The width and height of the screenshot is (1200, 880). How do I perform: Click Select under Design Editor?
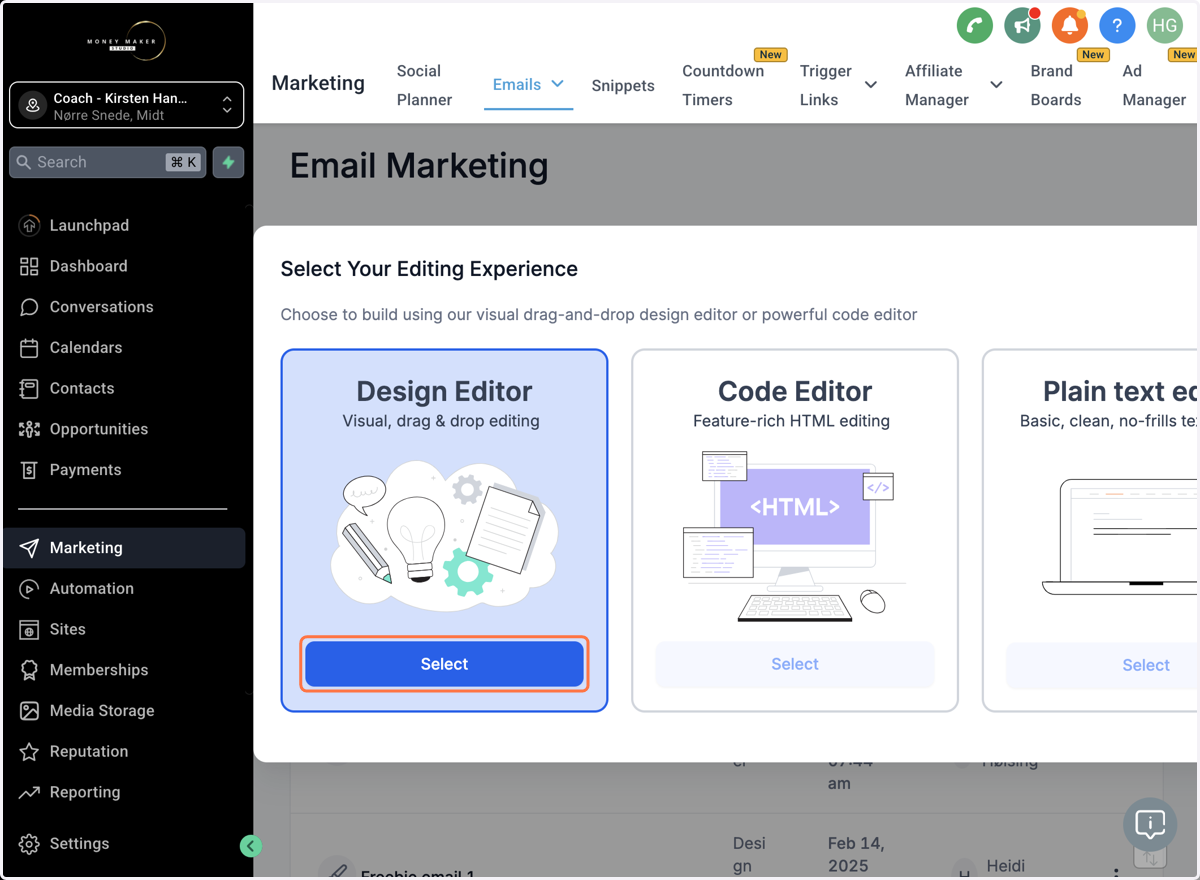click(x=444, y=664)
